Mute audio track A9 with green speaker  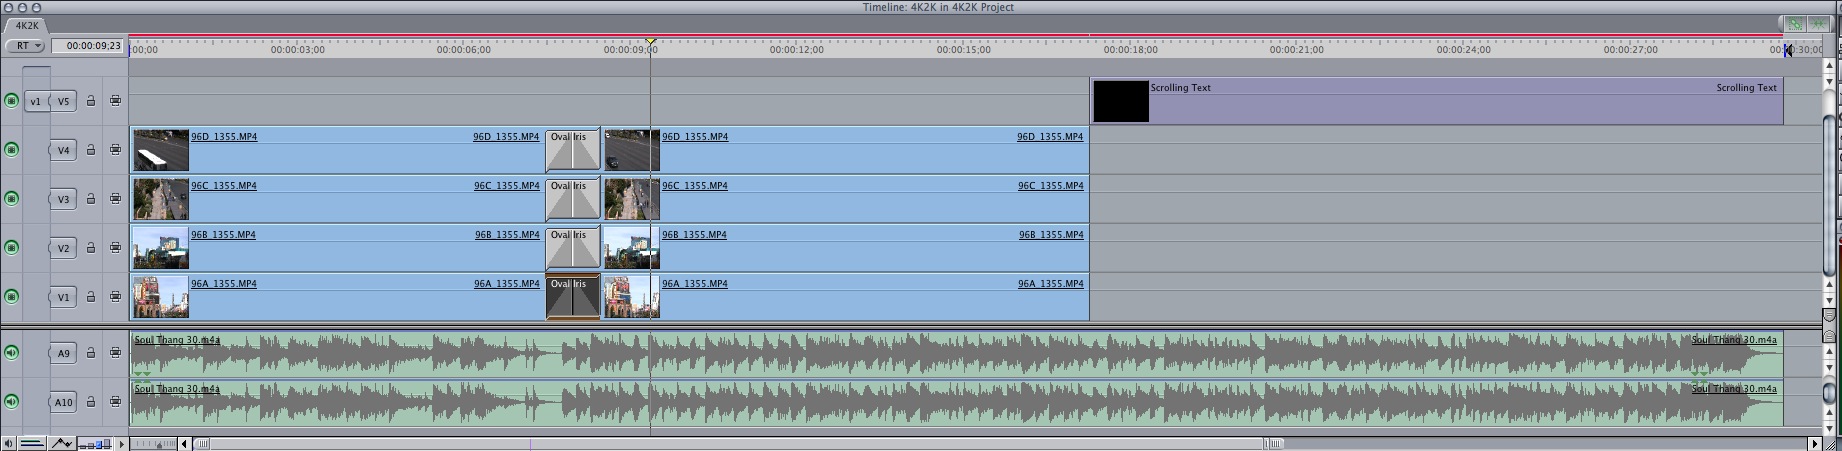tap(12, 353)
